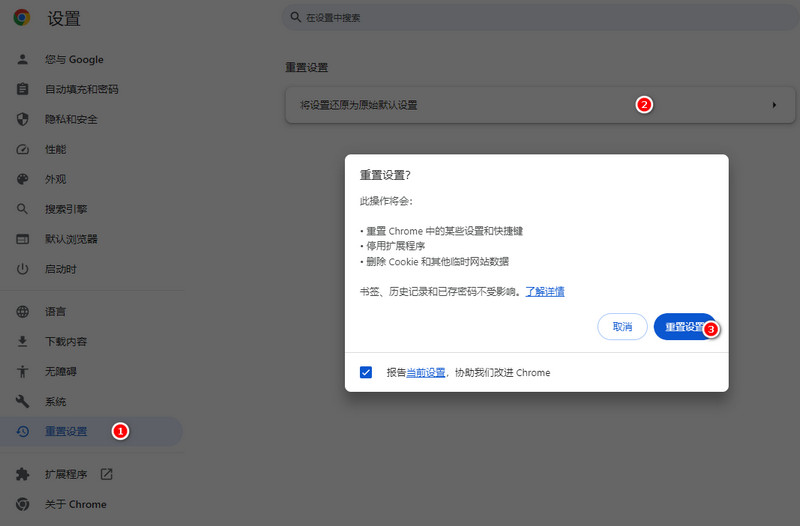The width and height of the screenshot is (800, 526).
Task: Open the 了解详情 link
Action: [545, 291]
